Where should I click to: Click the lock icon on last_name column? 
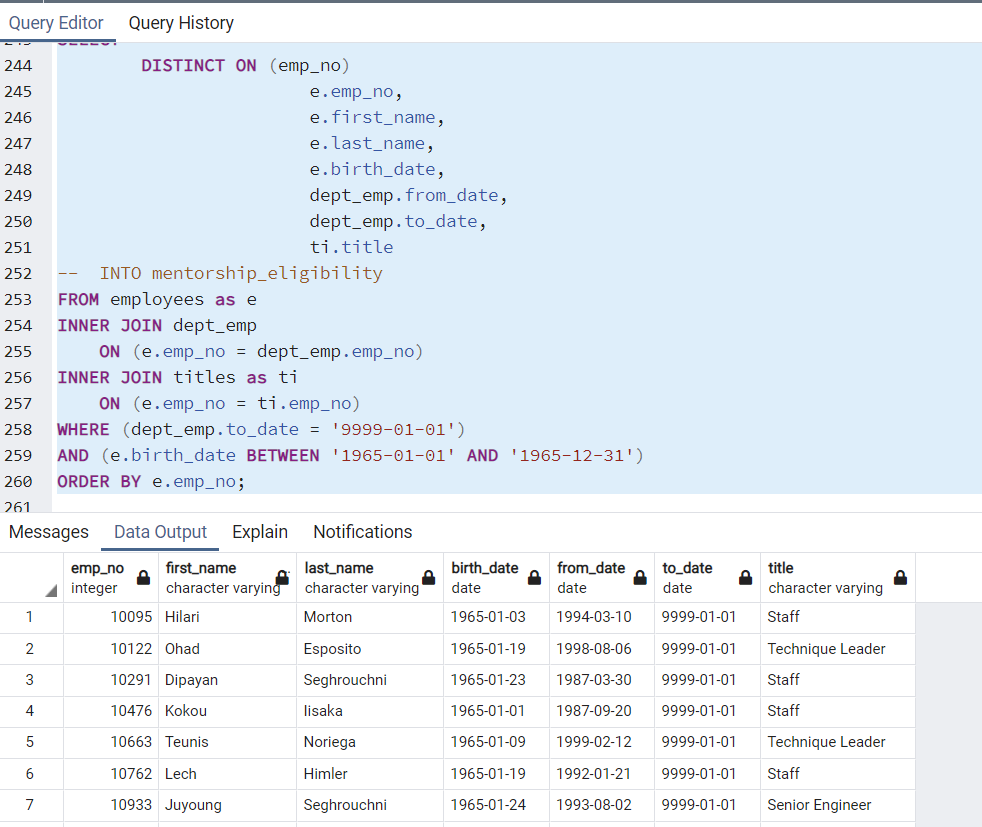(427, 578)
